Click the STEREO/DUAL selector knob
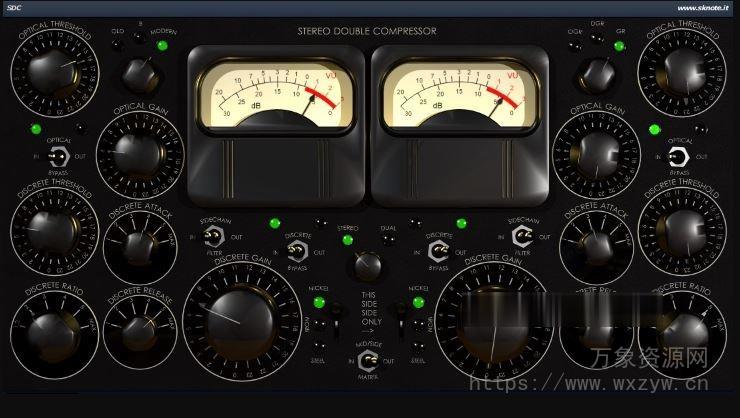Screen dimensions: 740x418 coord(368,267)
